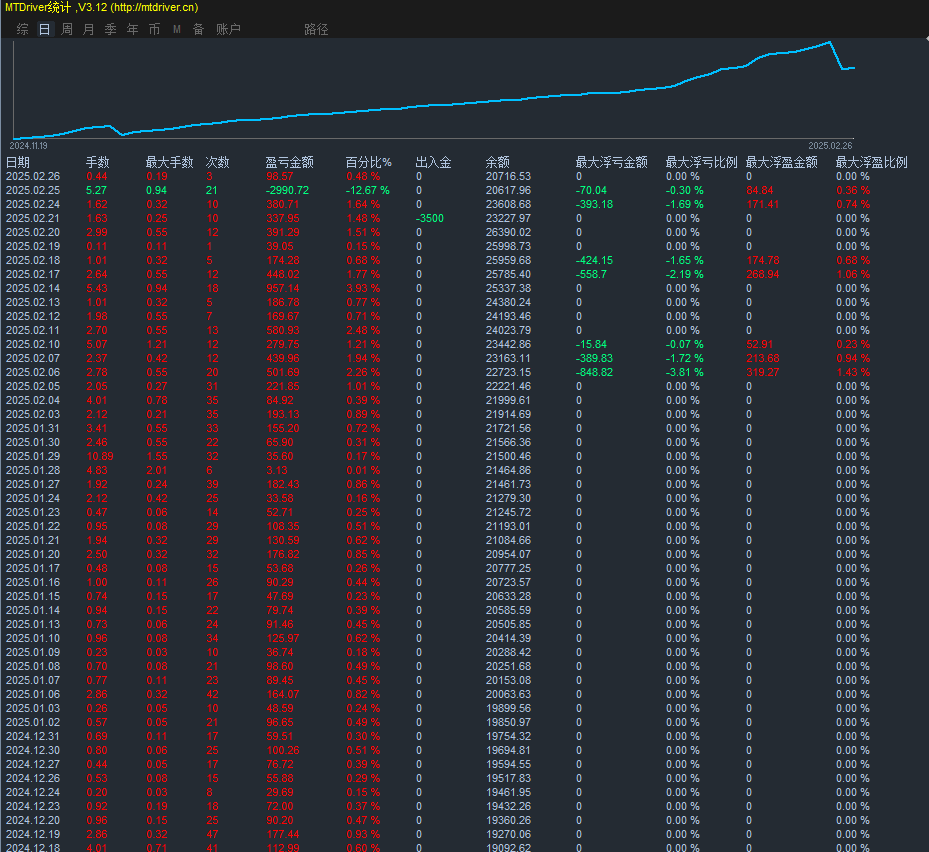Open the 周 weekly statistics tab
The width and height of the screenshot is (929, 852).
66,29
